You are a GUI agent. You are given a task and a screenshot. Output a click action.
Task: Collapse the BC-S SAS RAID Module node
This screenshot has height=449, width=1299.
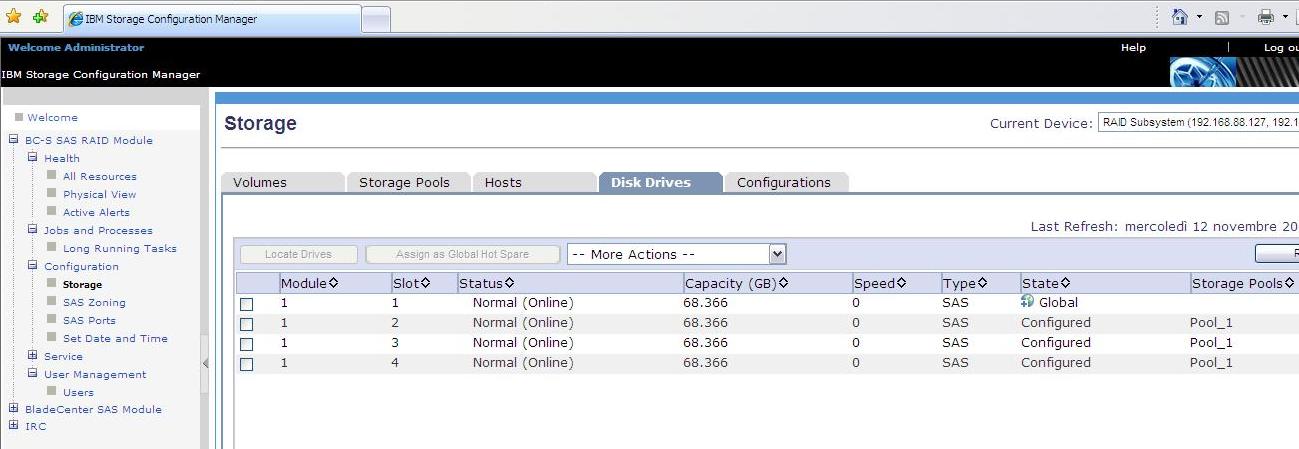14,140
